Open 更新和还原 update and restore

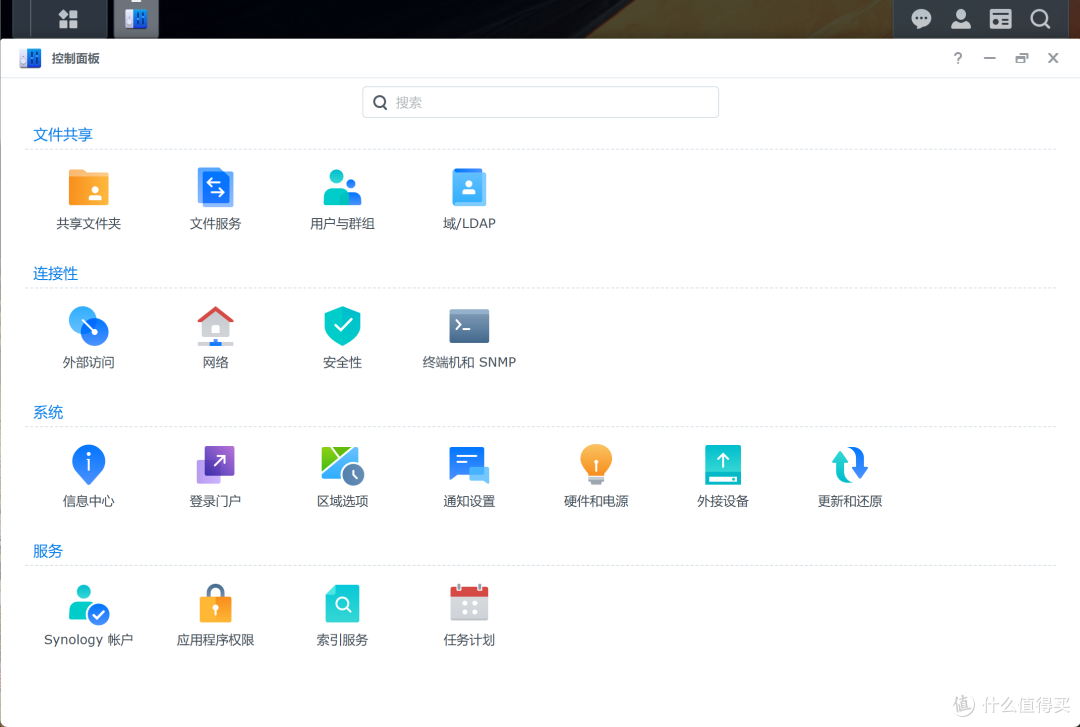click(x=849, y=476)
